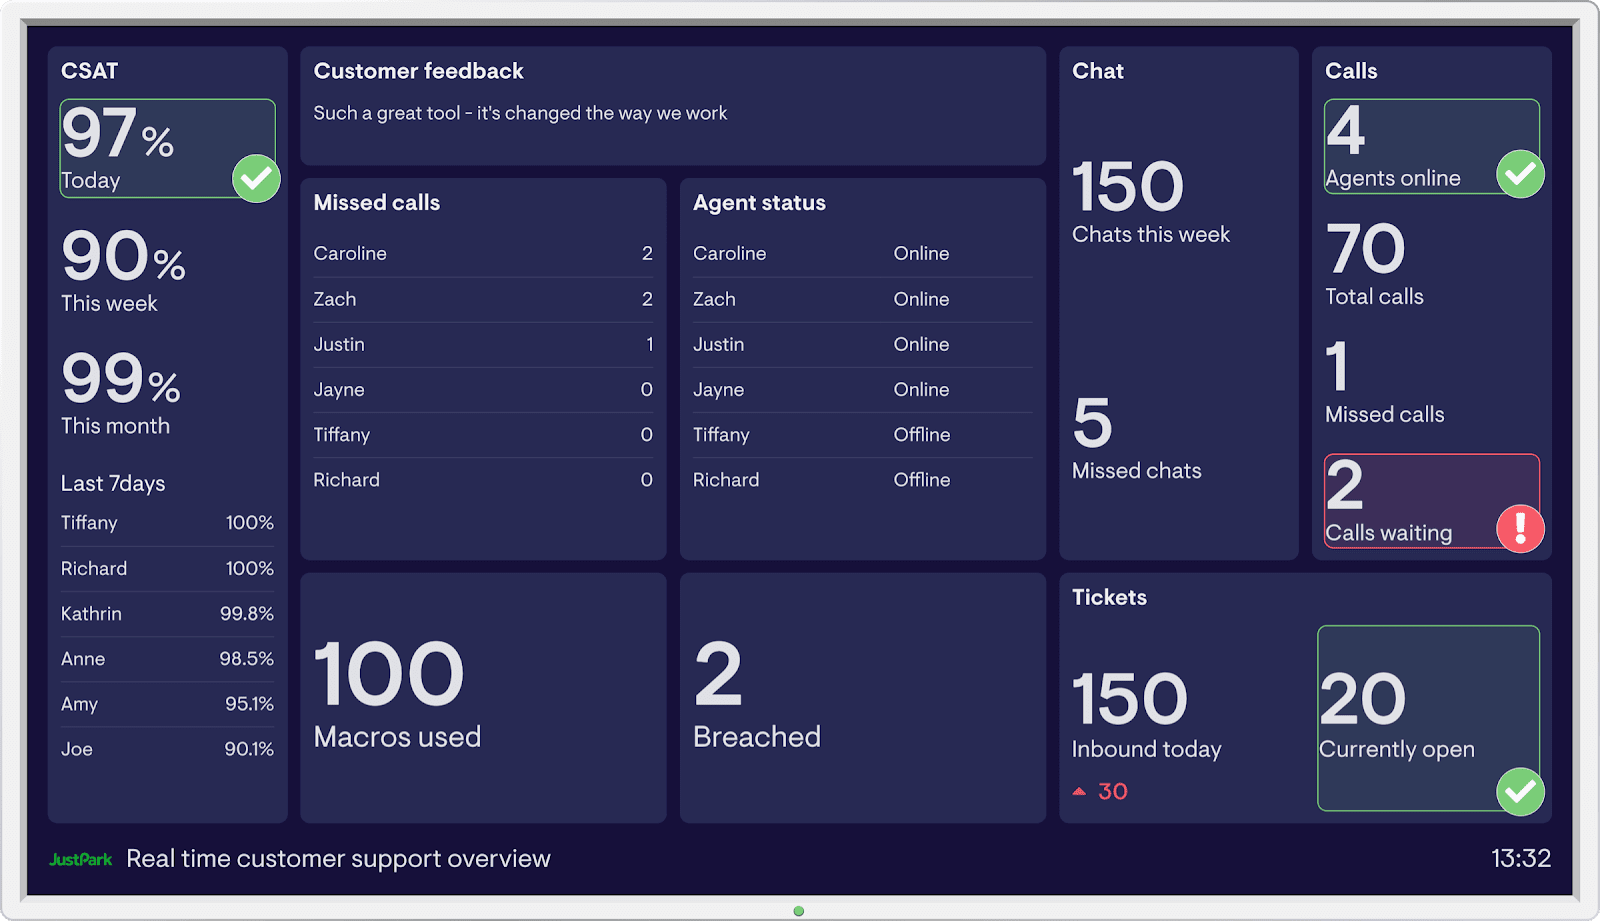
Task: Click Amy's 95.1% score
Action: click(249, 704)
